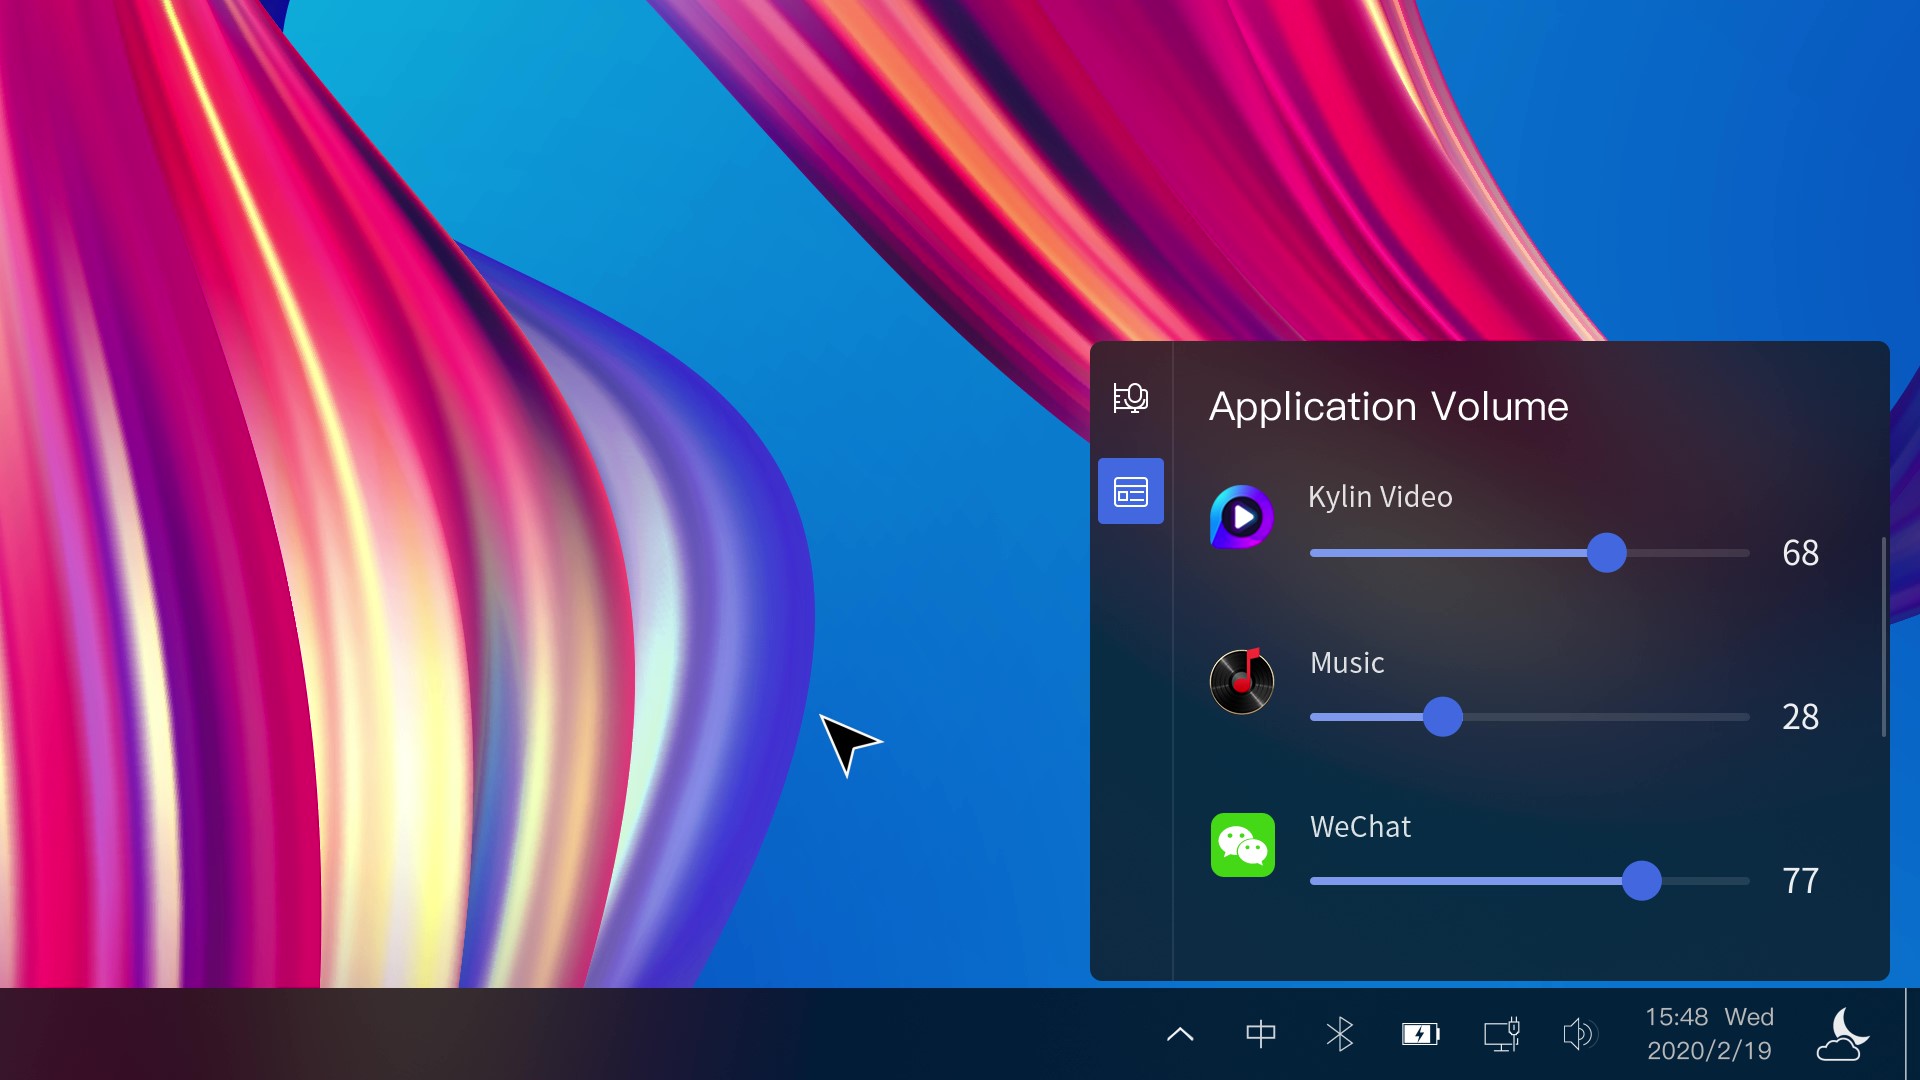Image resolution: width=1920 pixels, height=1080 pixels.
Task: Click the Kylin Video slider handle
Action: click(x=1606, y=553)
